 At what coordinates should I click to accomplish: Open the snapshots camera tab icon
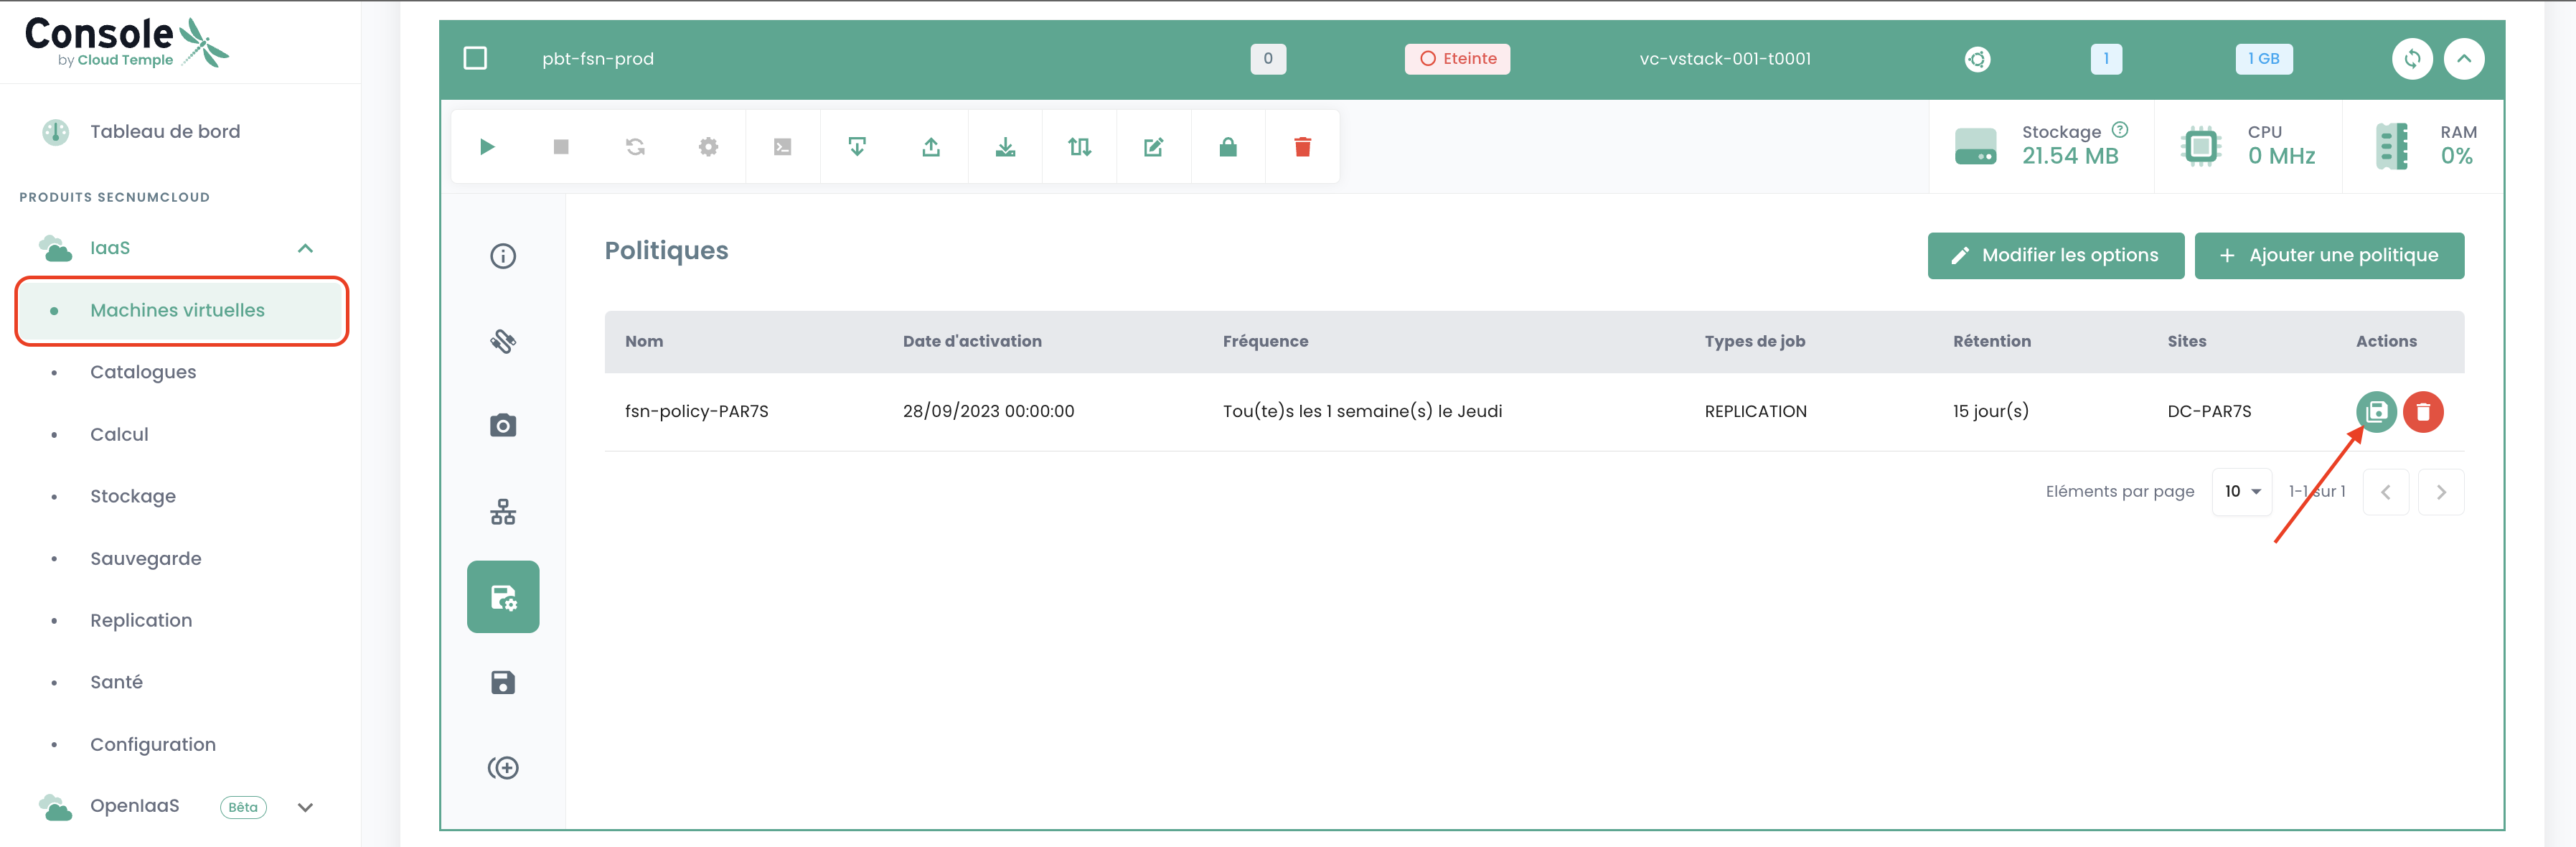[x=503, y=426]
